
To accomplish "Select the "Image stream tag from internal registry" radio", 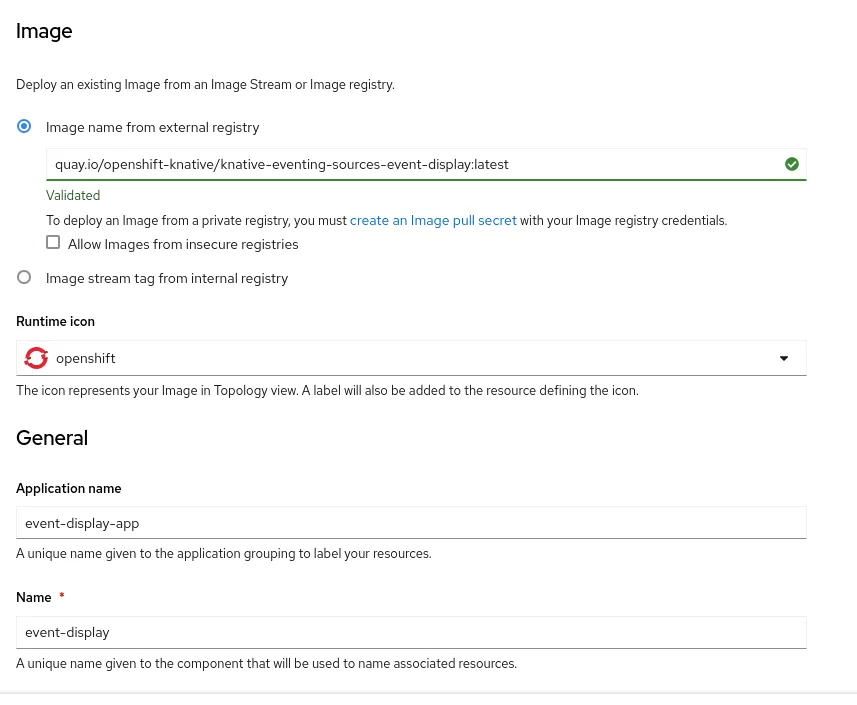I will 25,278.
